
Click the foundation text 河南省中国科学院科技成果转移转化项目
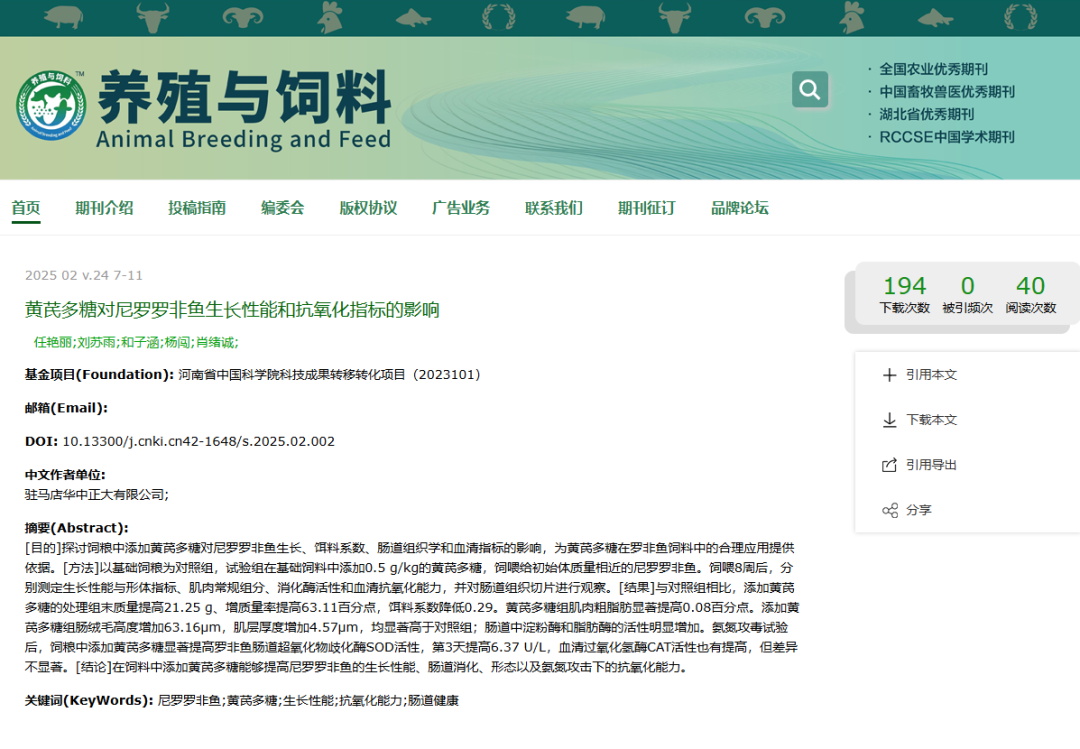[x=292, y=375]
